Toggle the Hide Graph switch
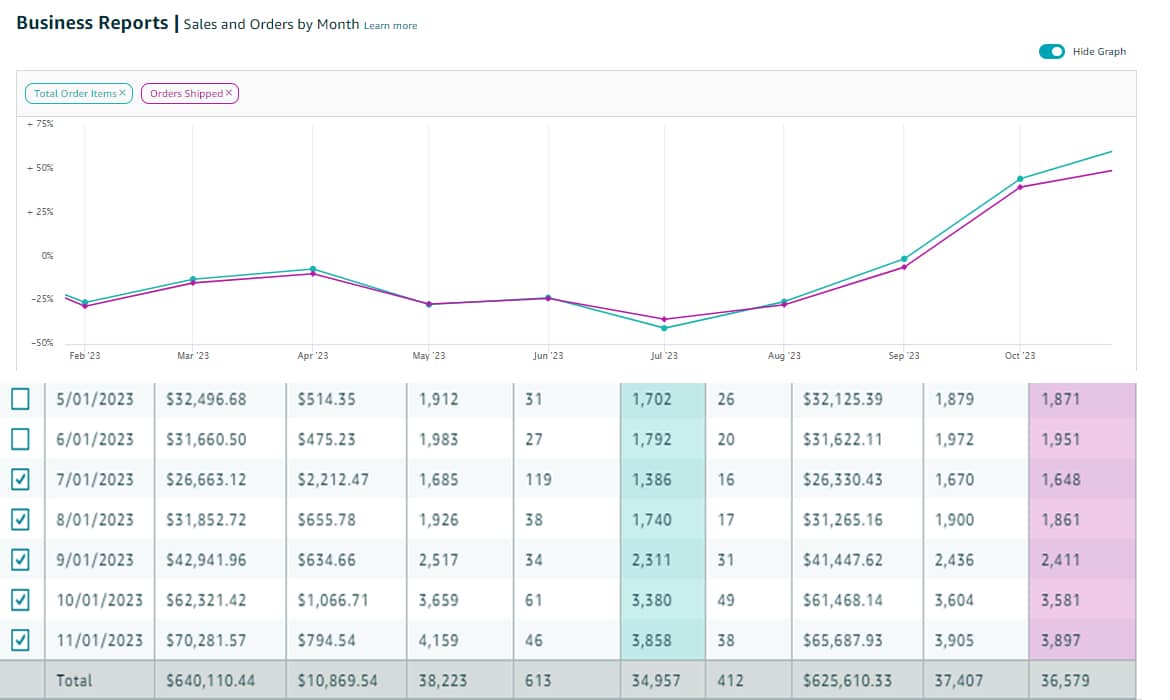 click(1051, 52)
